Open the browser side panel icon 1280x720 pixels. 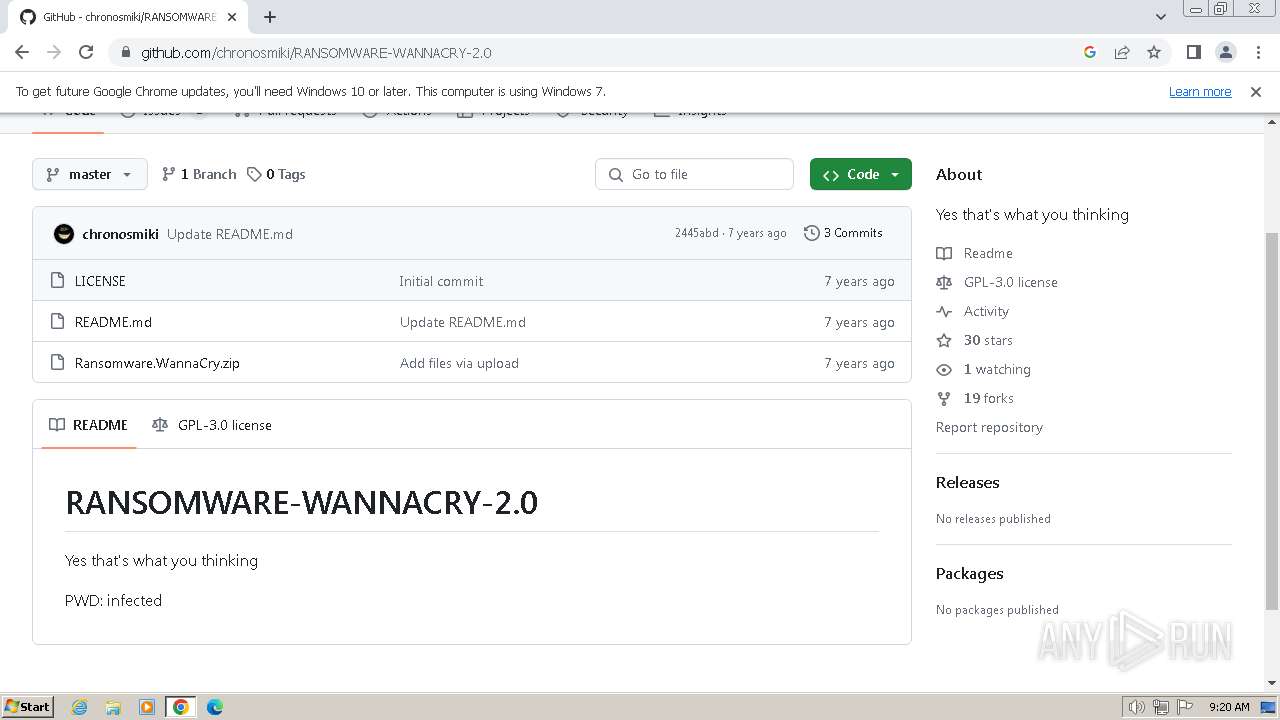pyautogui.click(x=1193, y=52)
